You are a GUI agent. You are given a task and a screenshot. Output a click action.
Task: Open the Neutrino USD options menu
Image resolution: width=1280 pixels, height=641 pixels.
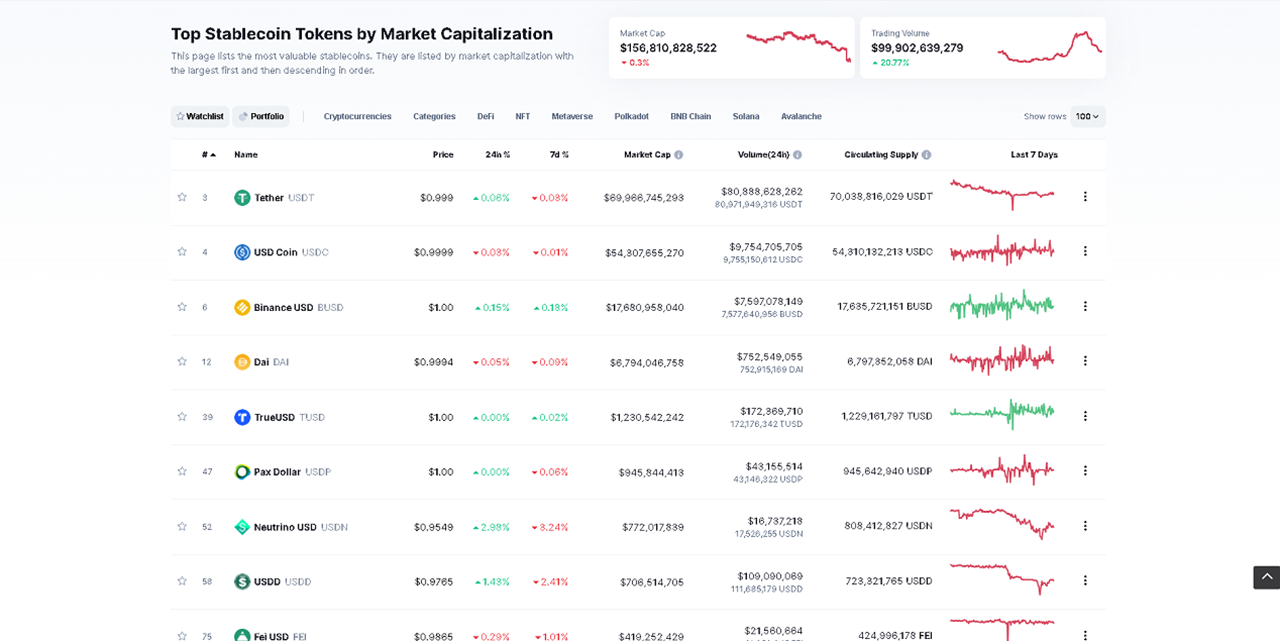point(1085,526)
